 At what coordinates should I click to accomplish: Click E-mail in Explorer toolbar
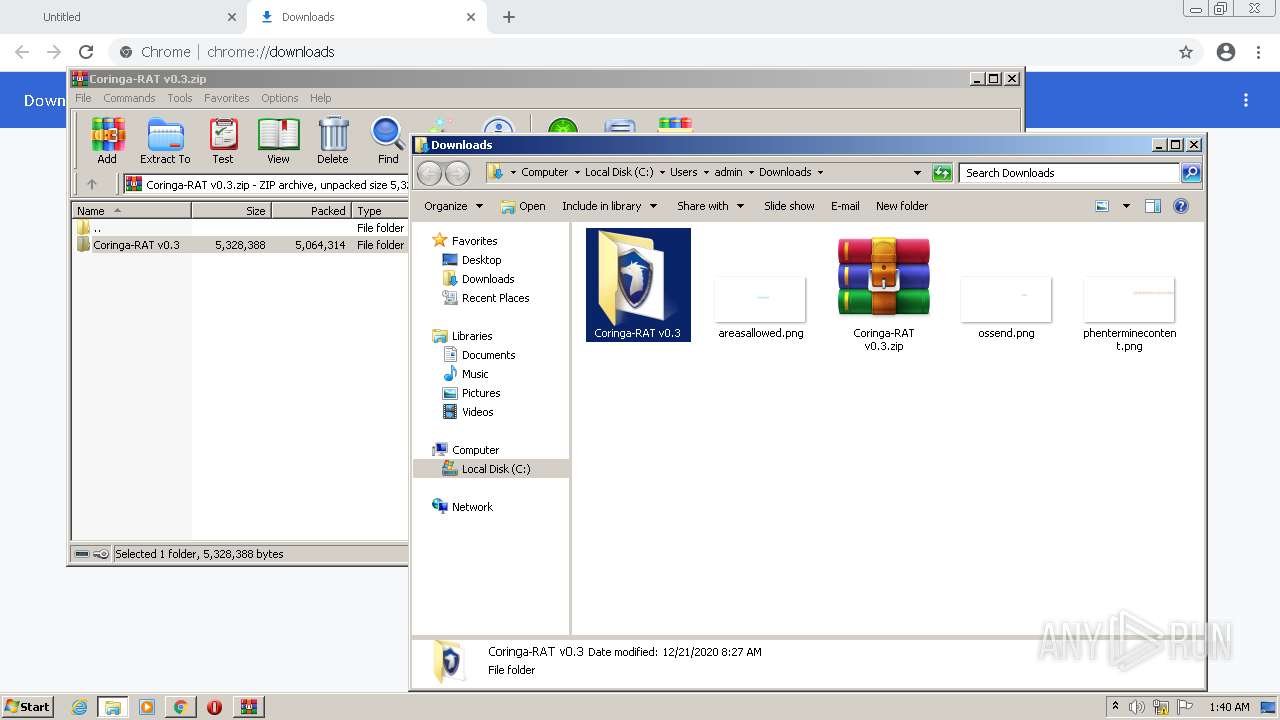[x=845, y=206]
